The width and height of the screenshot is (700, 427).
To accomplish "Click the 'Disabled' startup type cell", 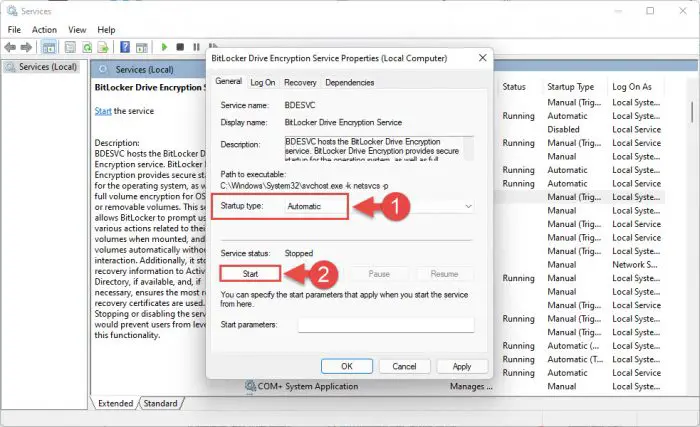I will click(x=563, y=130).
